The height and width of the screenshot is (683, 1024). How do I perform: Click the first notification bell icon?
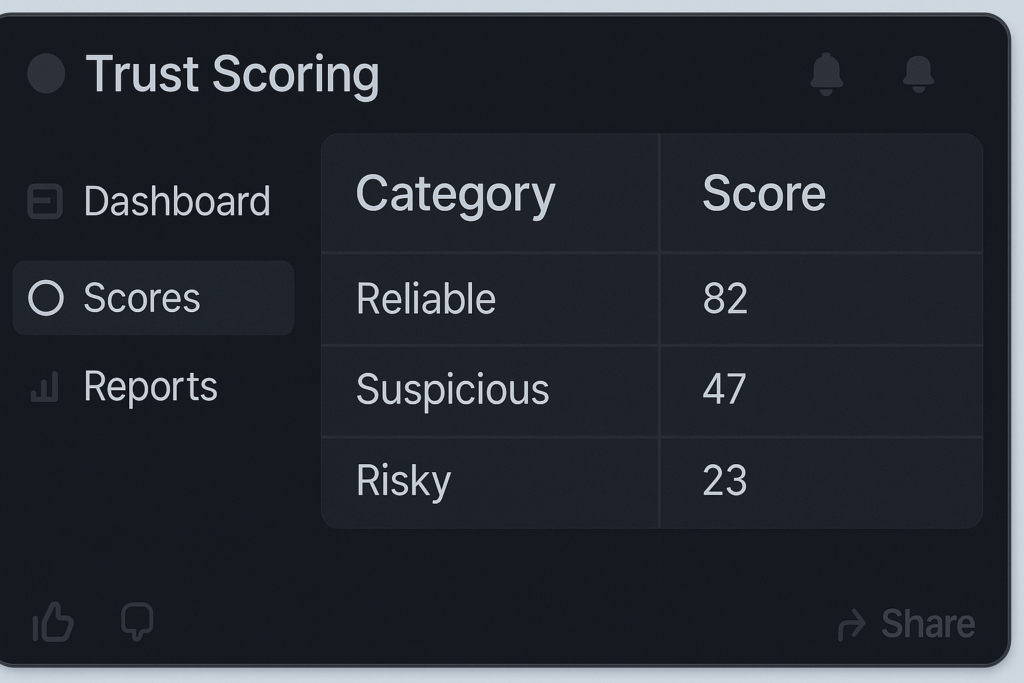826,74
